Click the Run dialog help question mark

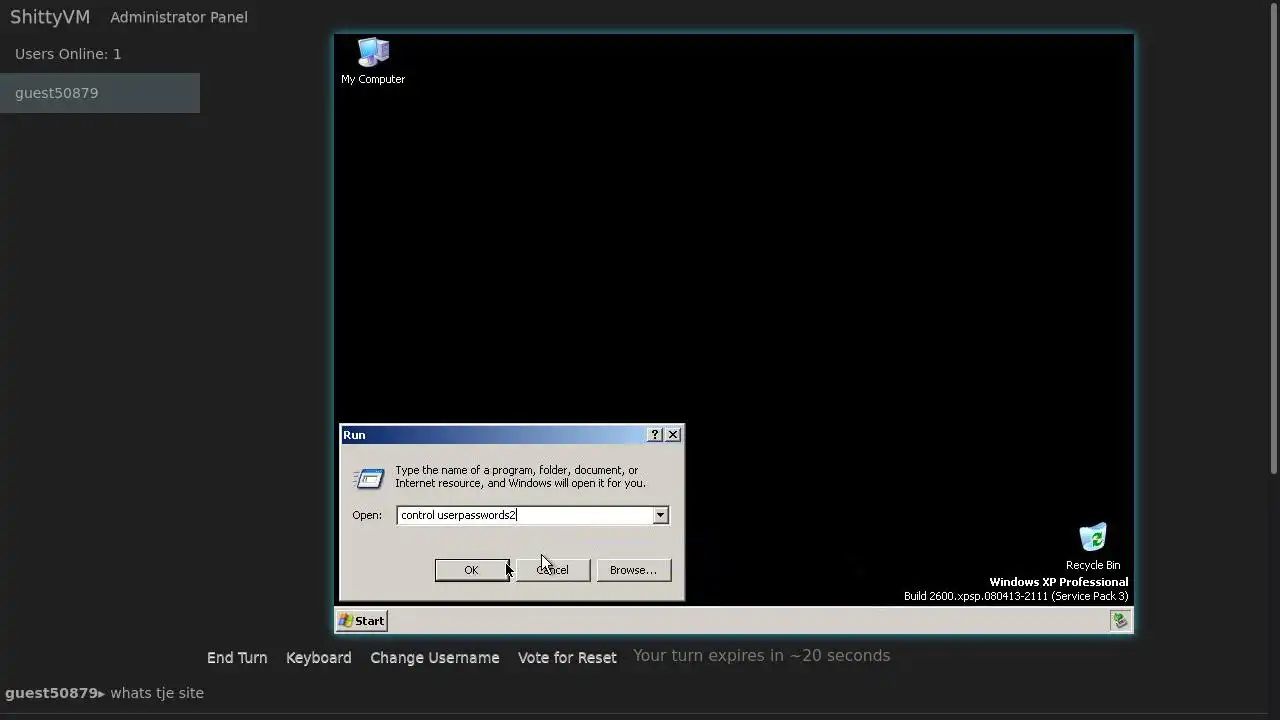[x=655, y=435]
